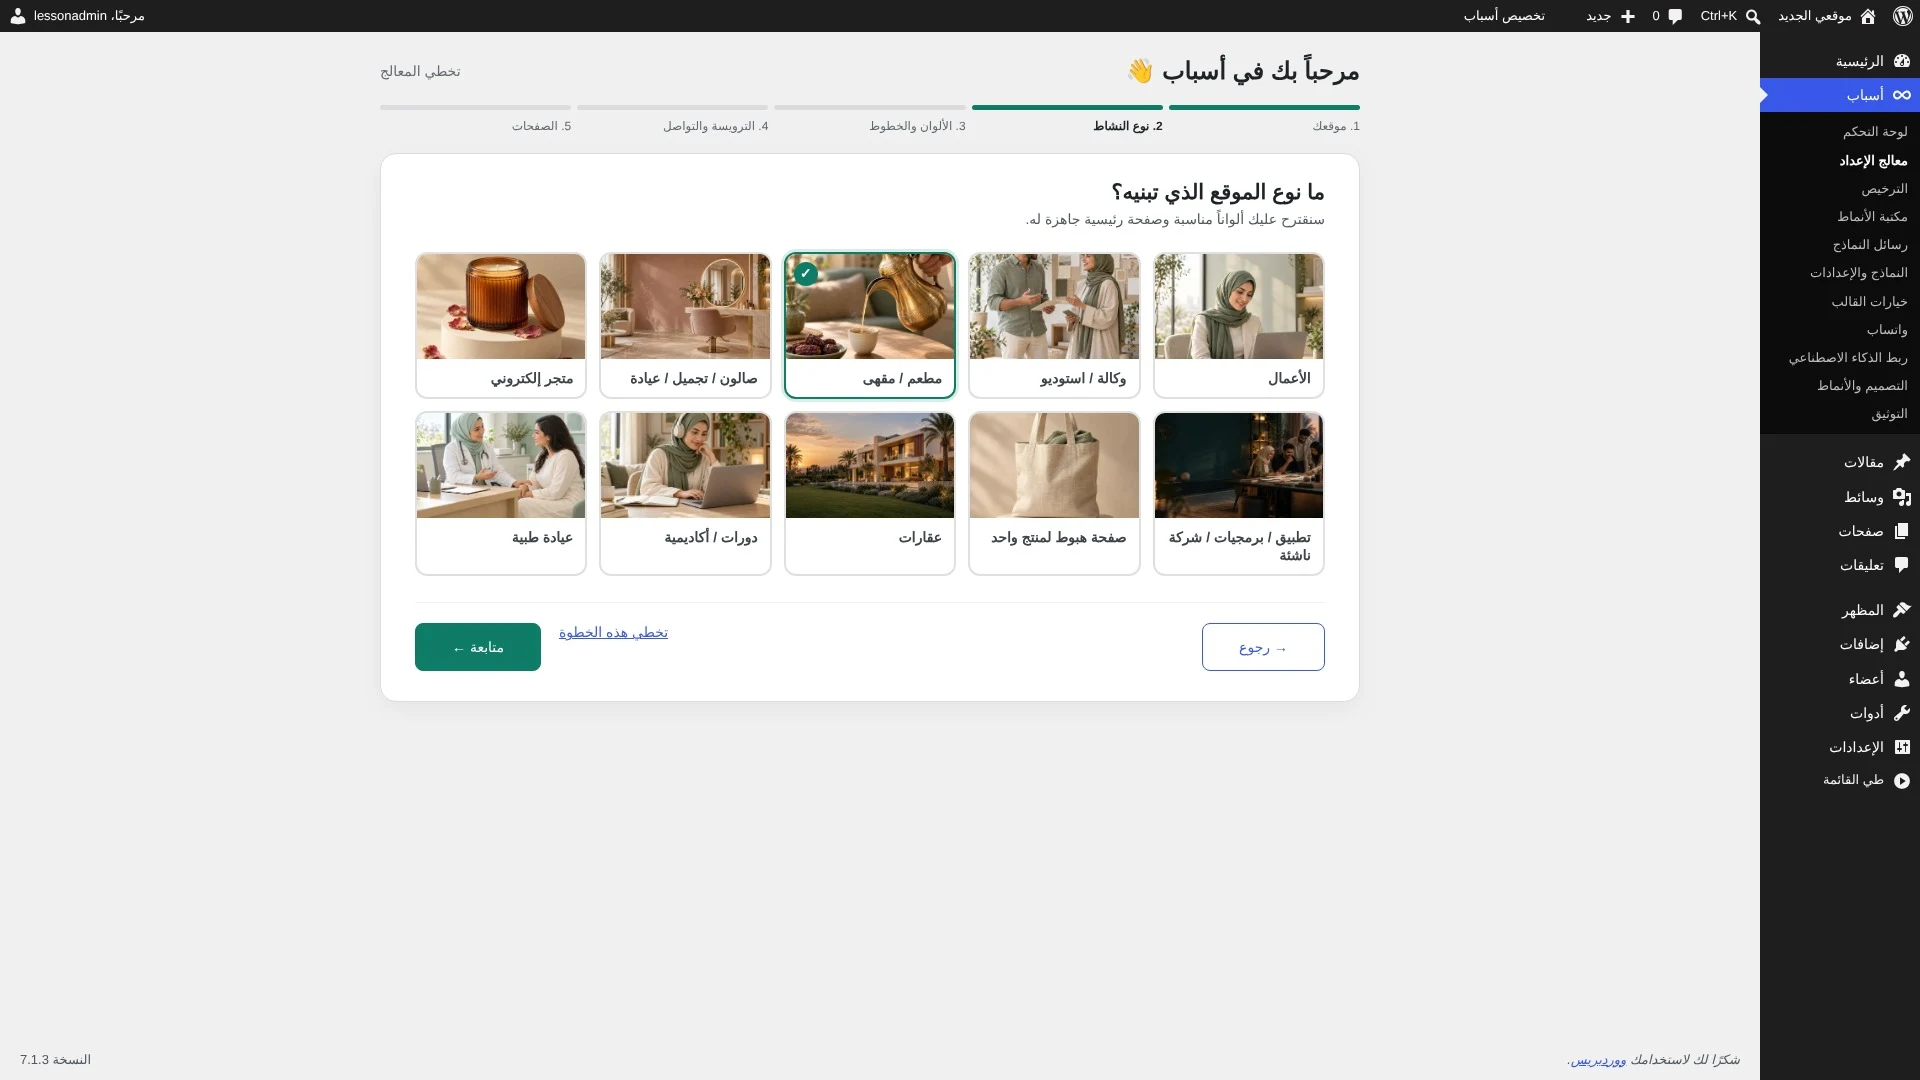Click the pin icon beside مقالات
The image size is (1920, 1080).
[1902, 462]
